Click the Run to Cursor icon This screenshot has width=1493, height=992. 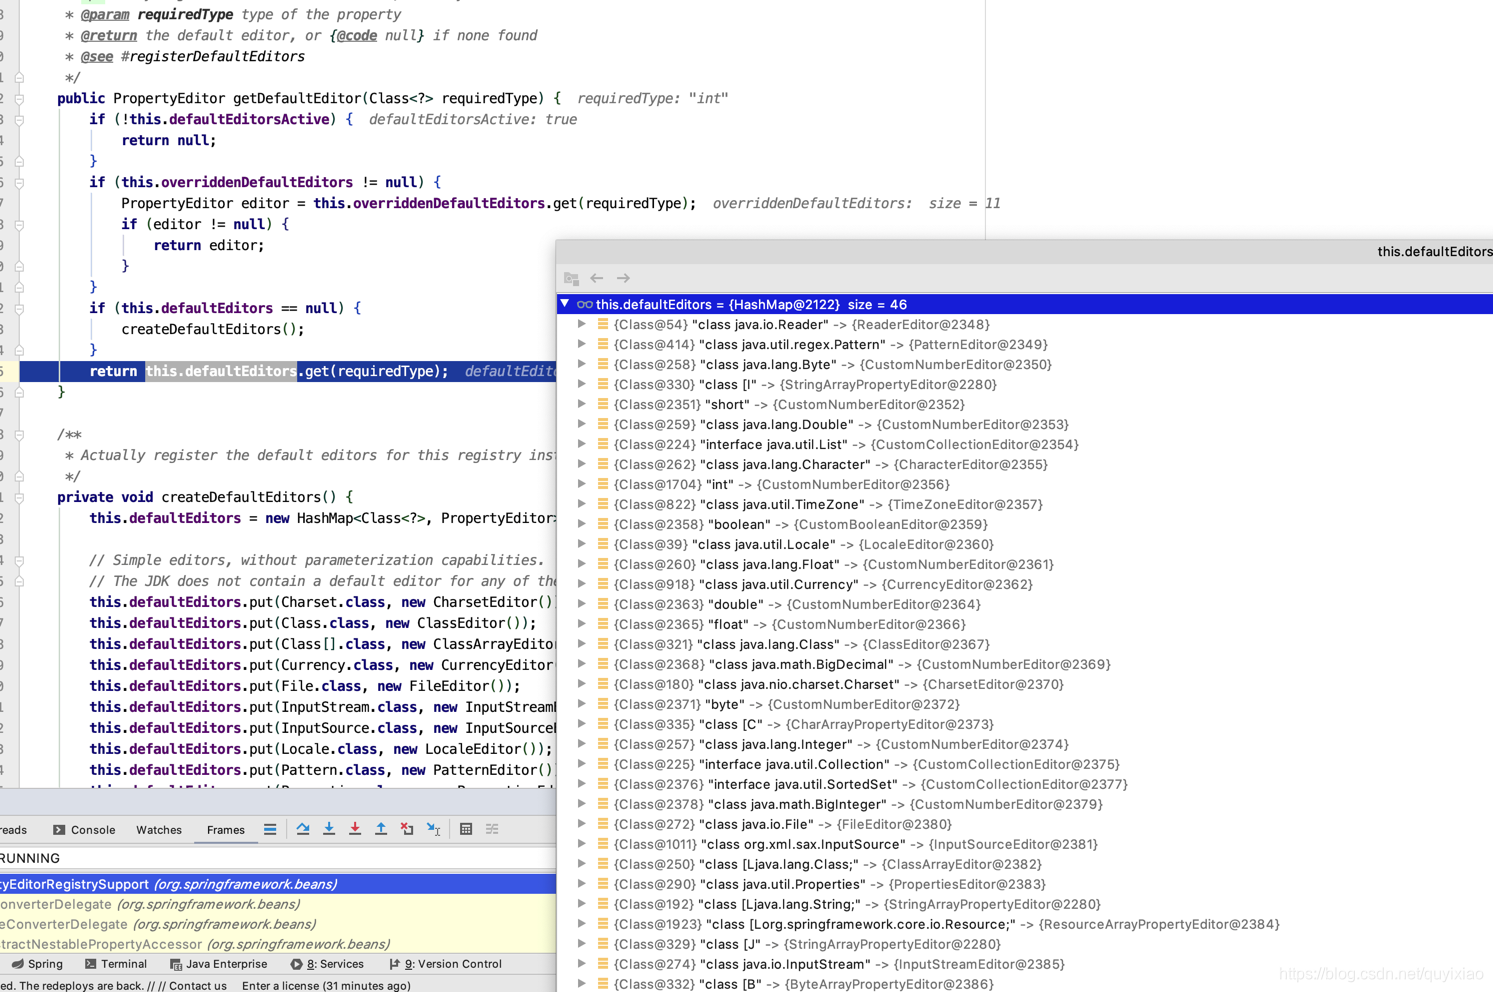coord(433,829)
